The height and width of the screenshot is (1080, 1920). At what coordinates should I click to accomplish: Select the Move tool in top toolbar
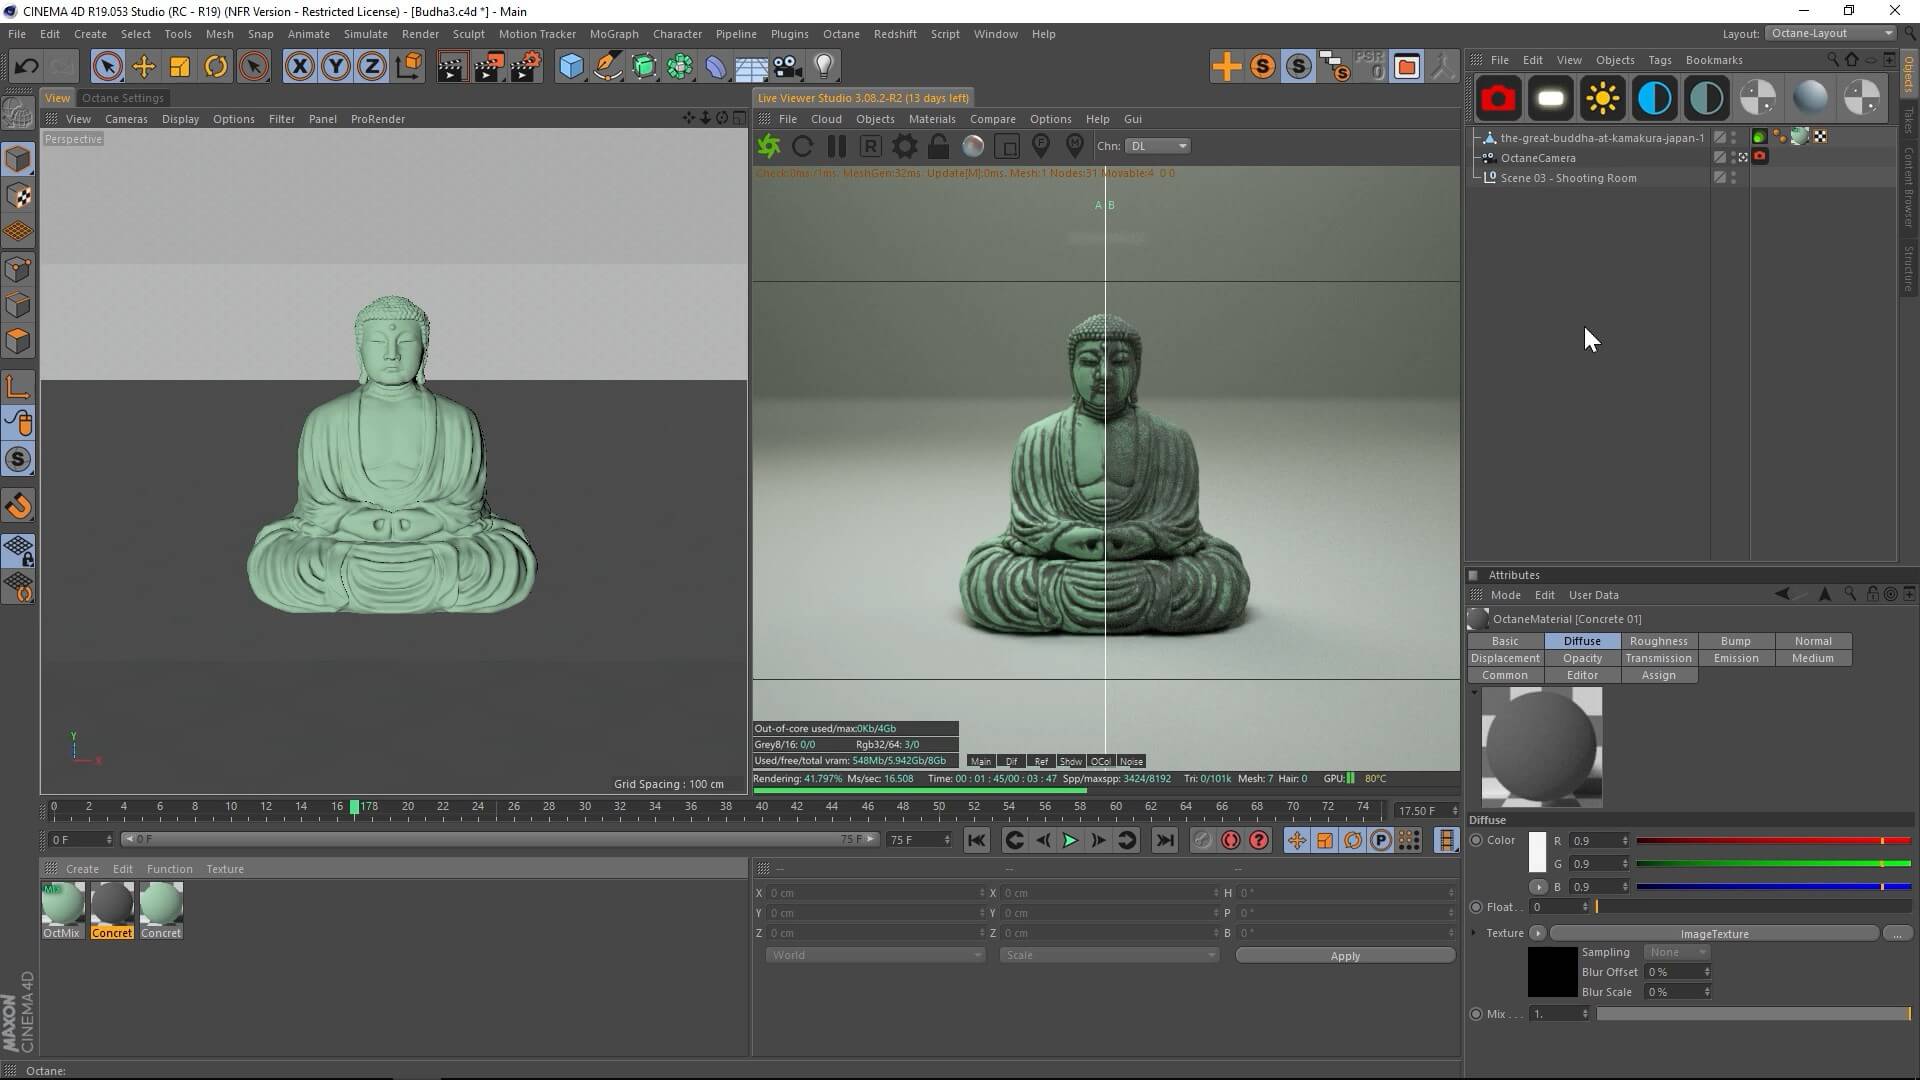[x=143, y=67]
